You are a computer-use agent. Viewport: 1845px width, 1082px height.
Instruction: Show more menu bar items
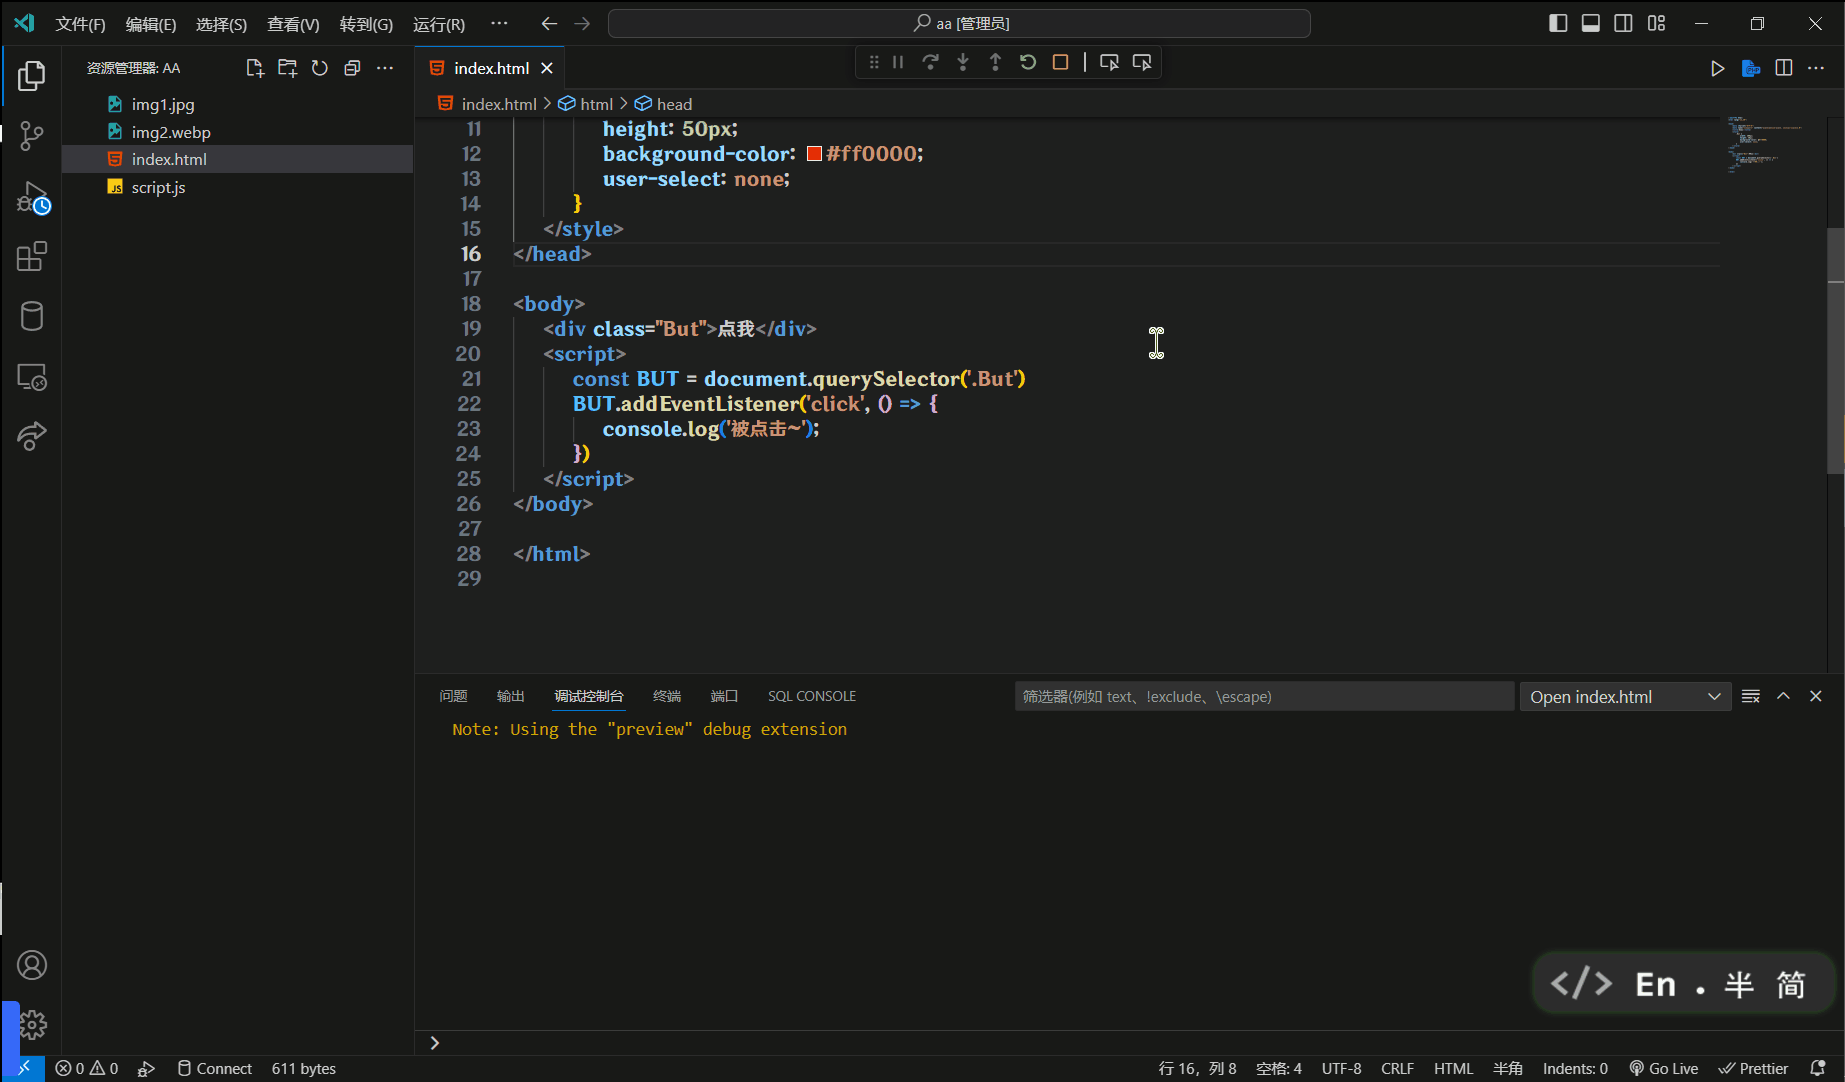pyautogui.click(x=499, y=23)
